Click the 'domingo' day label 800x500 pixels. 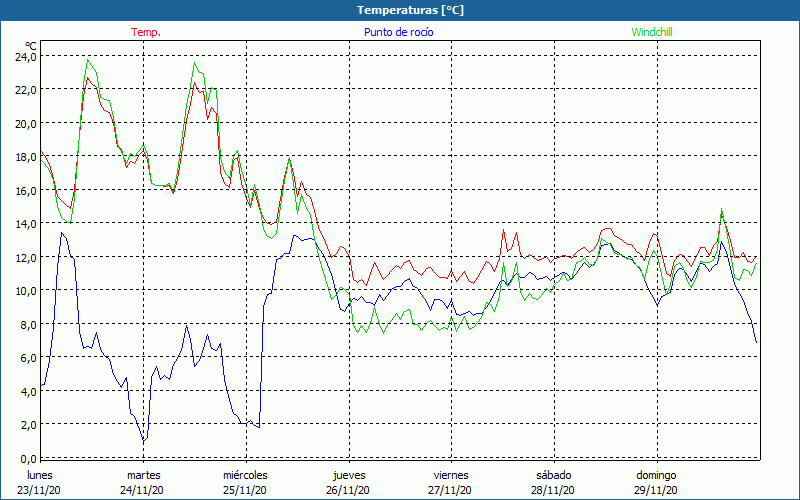pos(656,476)
